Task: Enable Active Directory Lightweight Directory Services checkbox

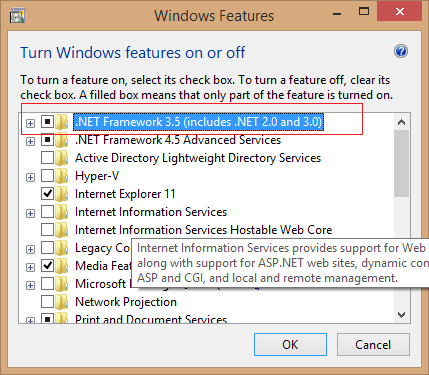Action: pyautogui.click(x=47, y=158)
